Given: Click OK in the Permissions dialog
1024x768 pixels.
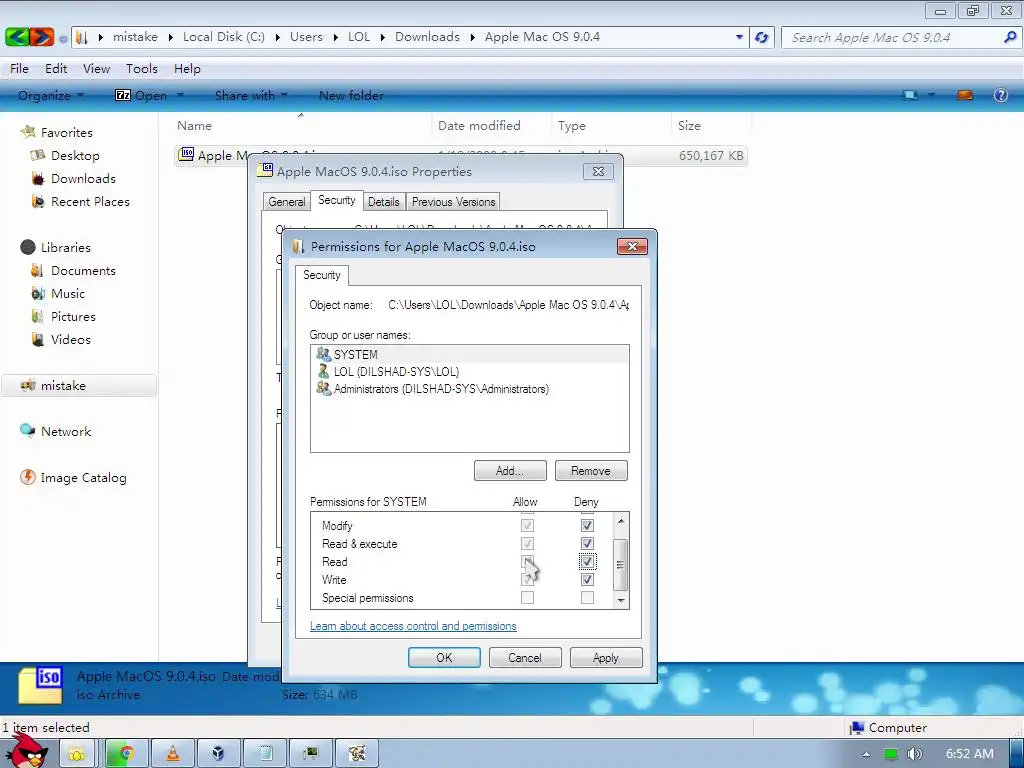Looking at the screenshot, I should [444, 658].
